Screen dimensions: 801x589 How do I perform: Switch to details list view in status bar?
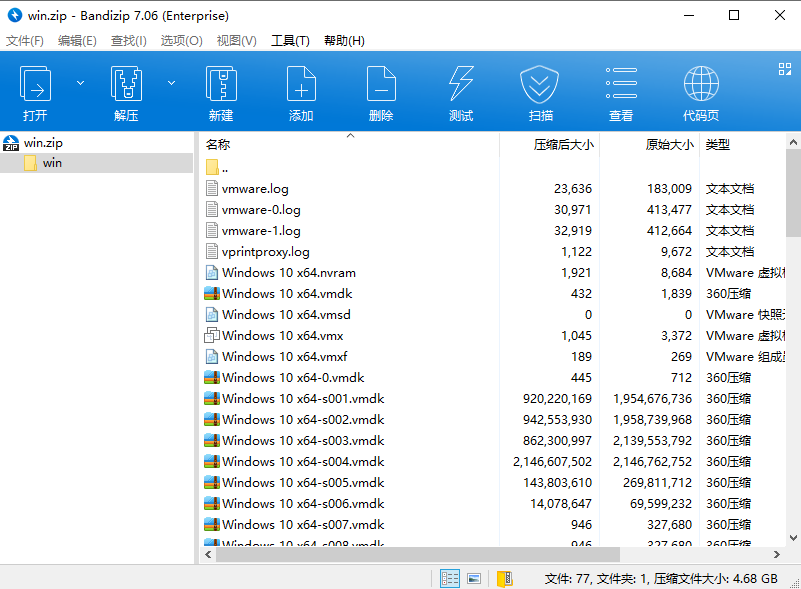(450, 578)
